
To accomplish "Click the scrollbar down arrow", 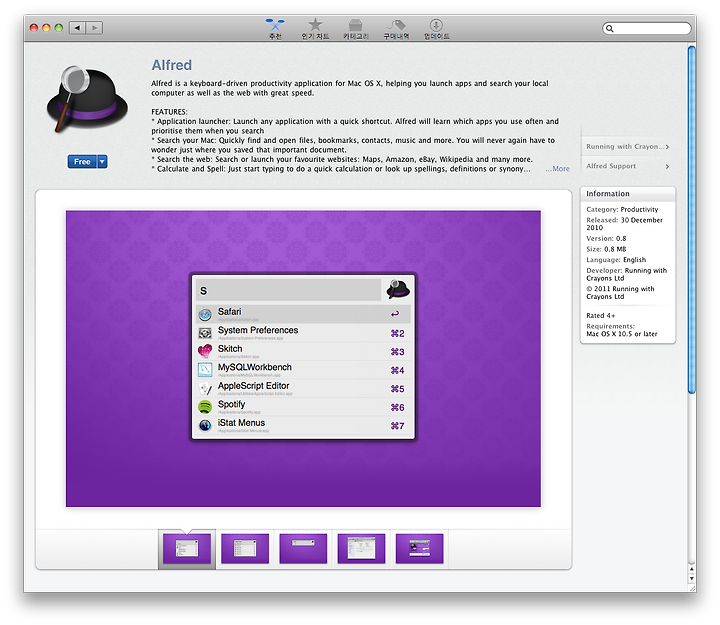I will pos(692,580).
